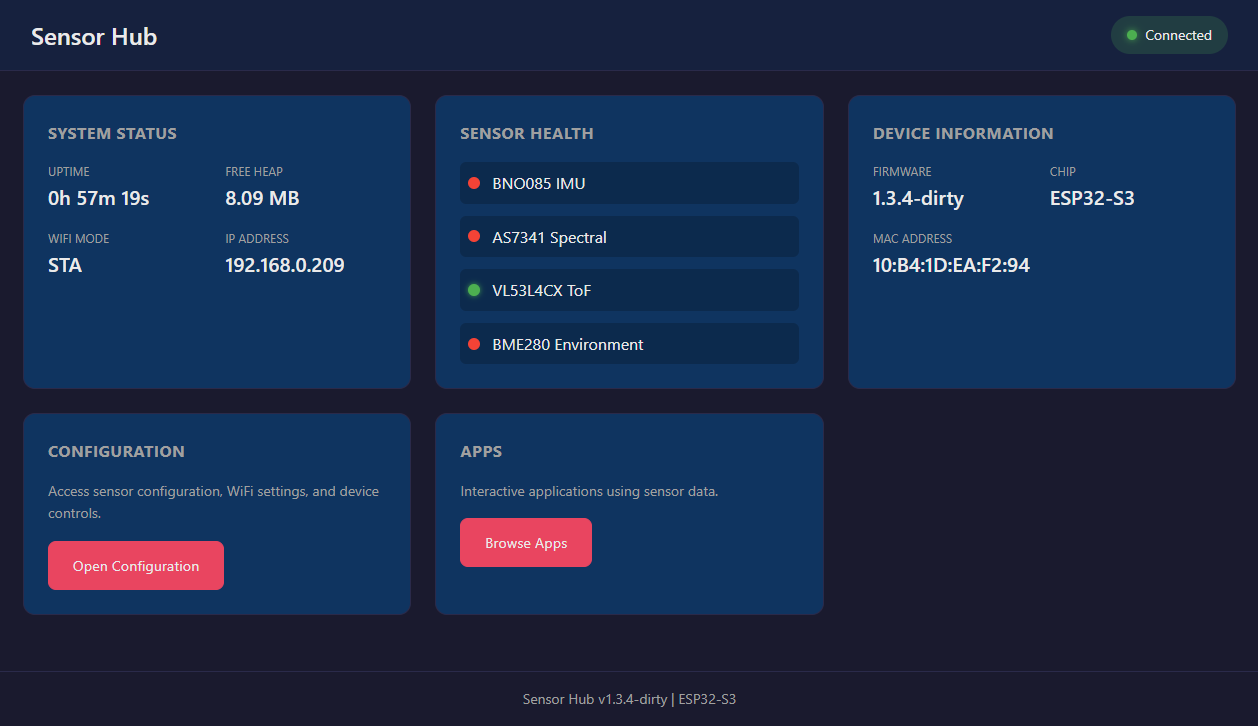The height and width of the screenshot is (726, 1258).
Task: Open the CONFIGURATION section header
Action: [116, 451]
